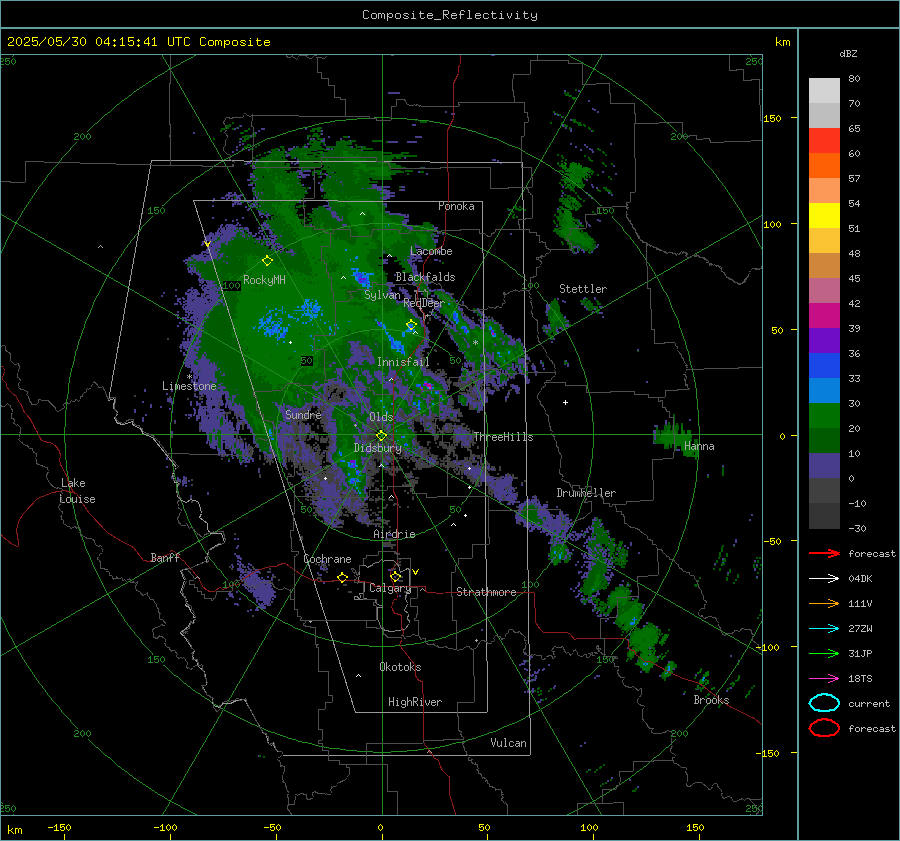
Task: Select the RedDeer city label
Action: tap(424, 303)
